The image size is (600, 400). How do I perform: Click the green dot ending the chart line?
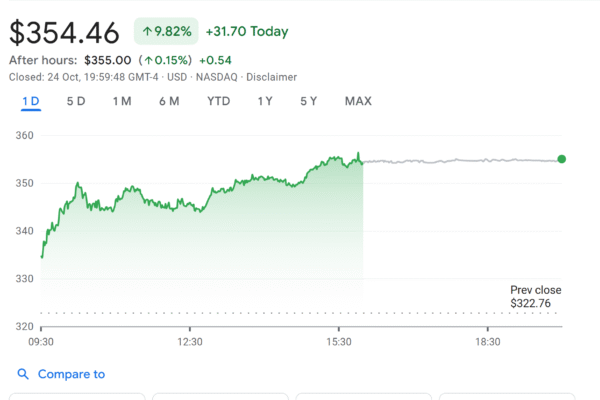(x=561, y=159)
